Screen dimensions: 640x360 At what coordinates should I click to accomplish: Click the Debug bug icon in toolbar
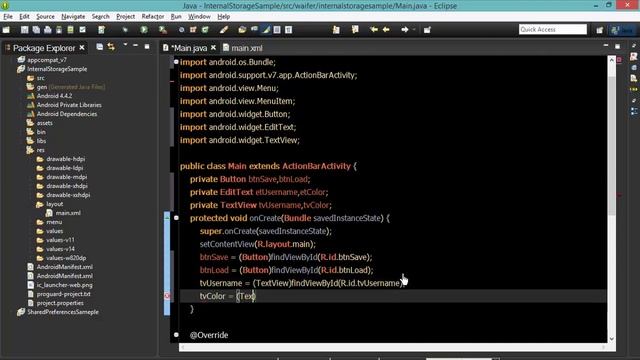pyautogui.click(x=125, y=30)
